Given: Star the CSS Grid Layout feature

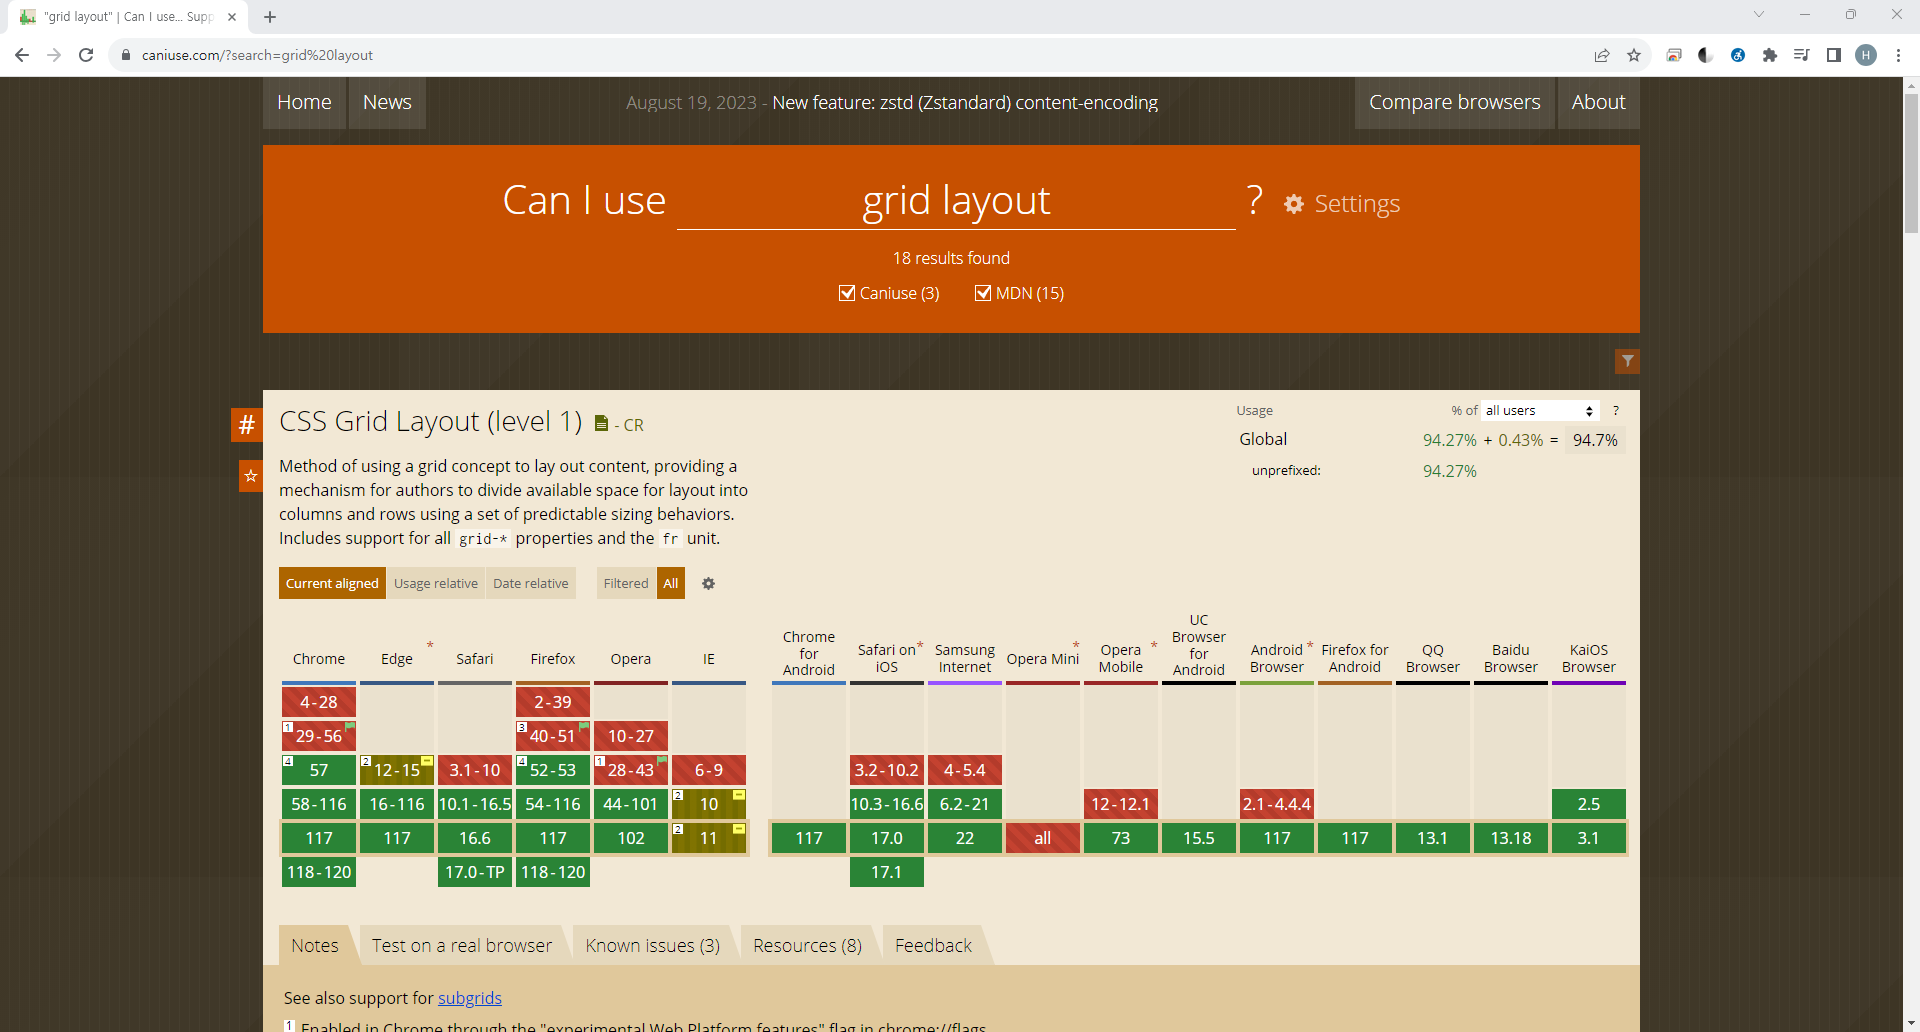Looking at the screenshot, I should pyautogui.click(x=251, y=475).
